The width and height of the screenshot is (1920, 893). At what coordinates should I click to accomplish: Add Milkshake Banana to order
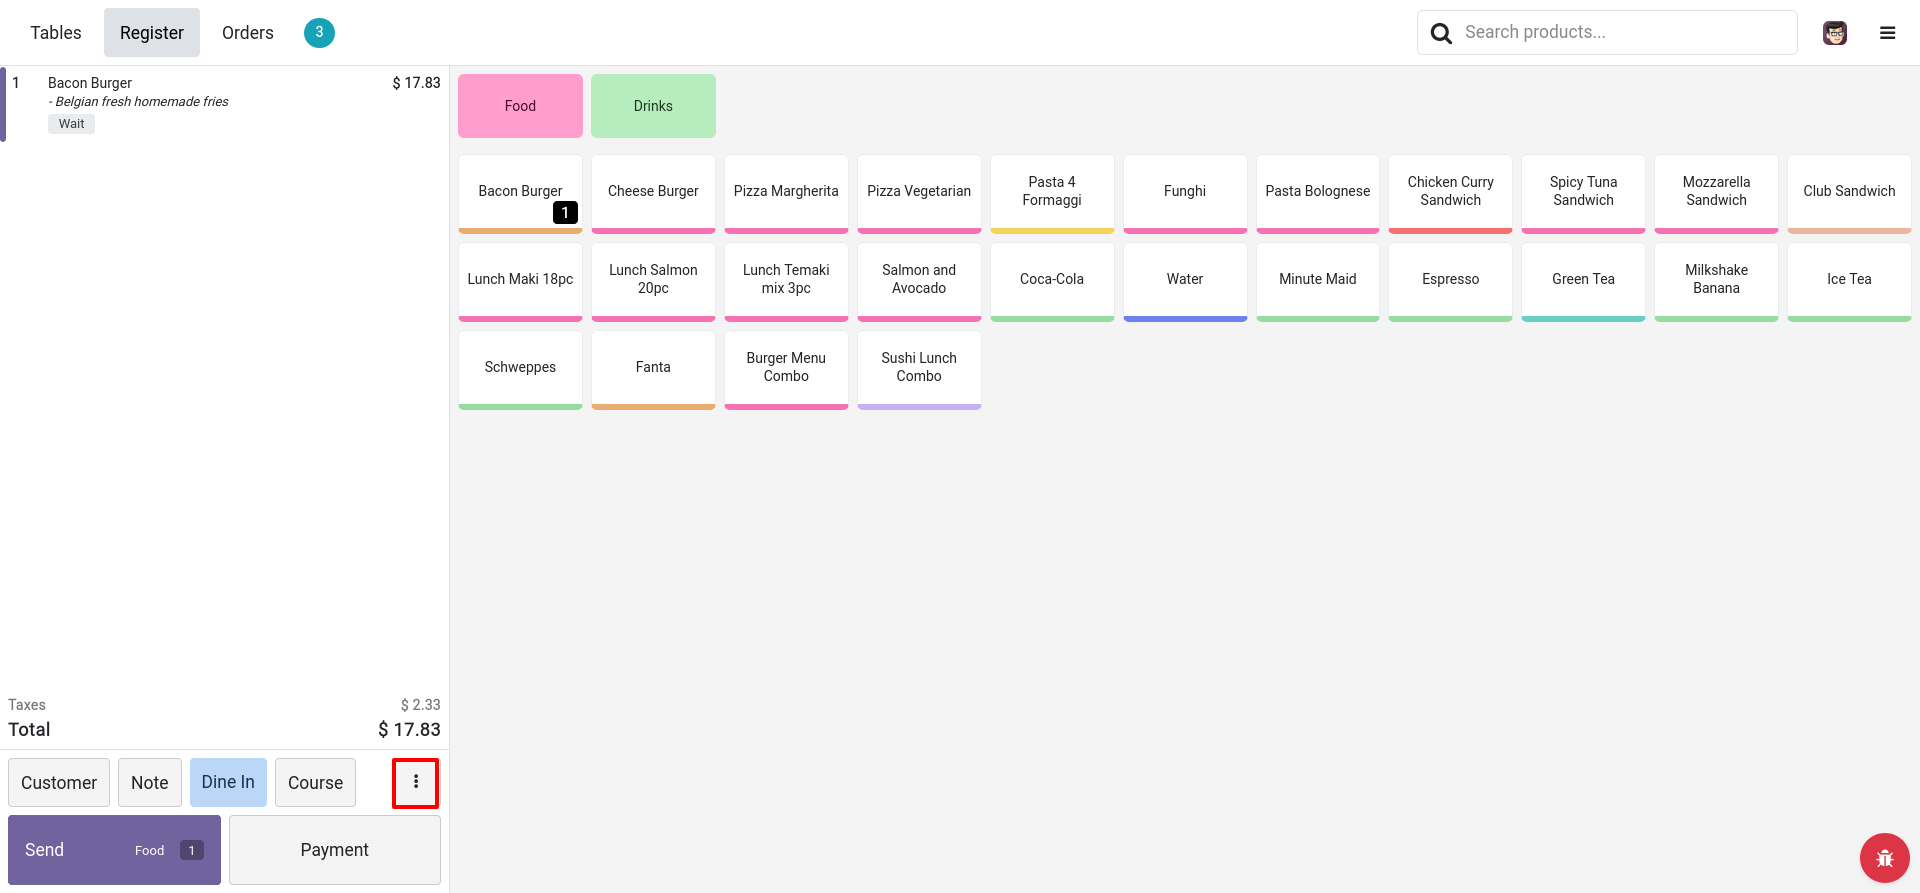[x=1717, y=281]
